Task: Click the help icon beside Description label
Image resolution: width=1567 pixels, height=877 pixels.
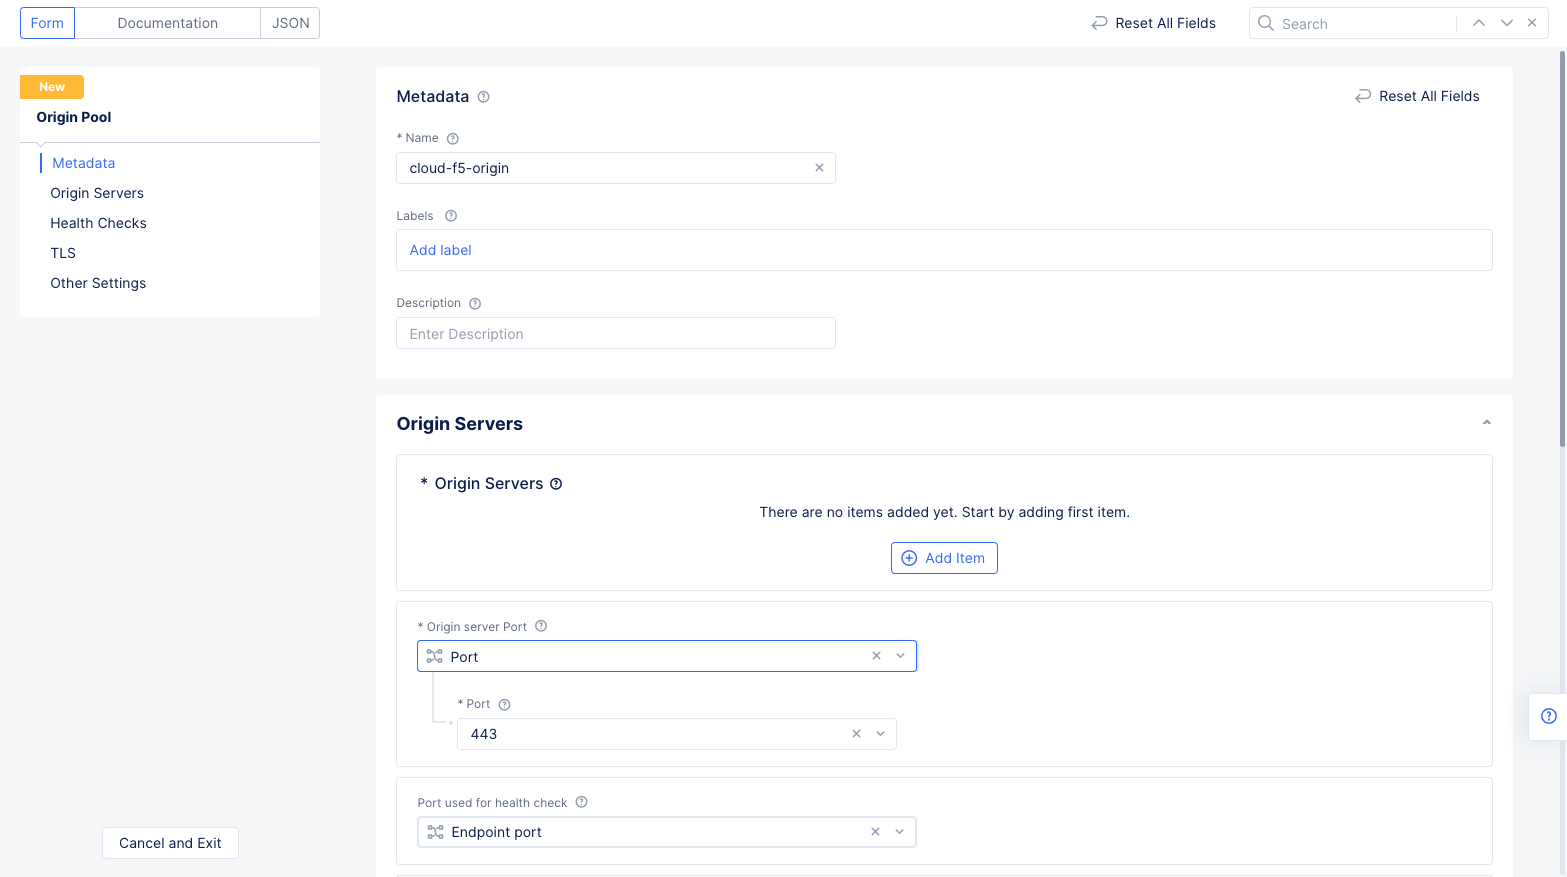Action: click(475, 304)
